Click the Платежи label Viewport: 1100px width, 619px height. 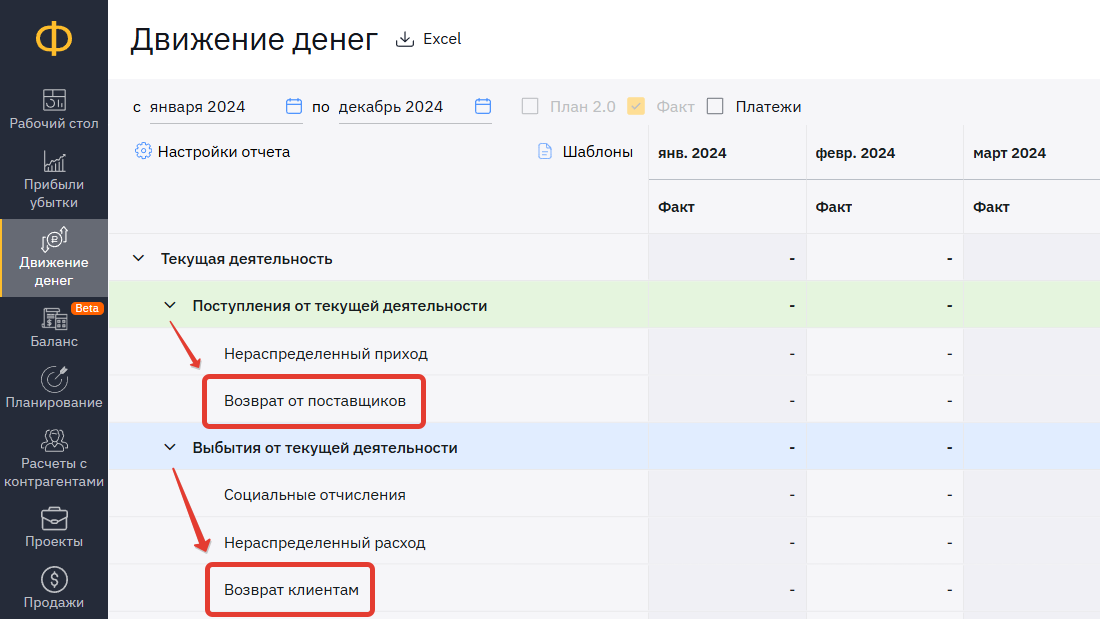pos(768,107)
